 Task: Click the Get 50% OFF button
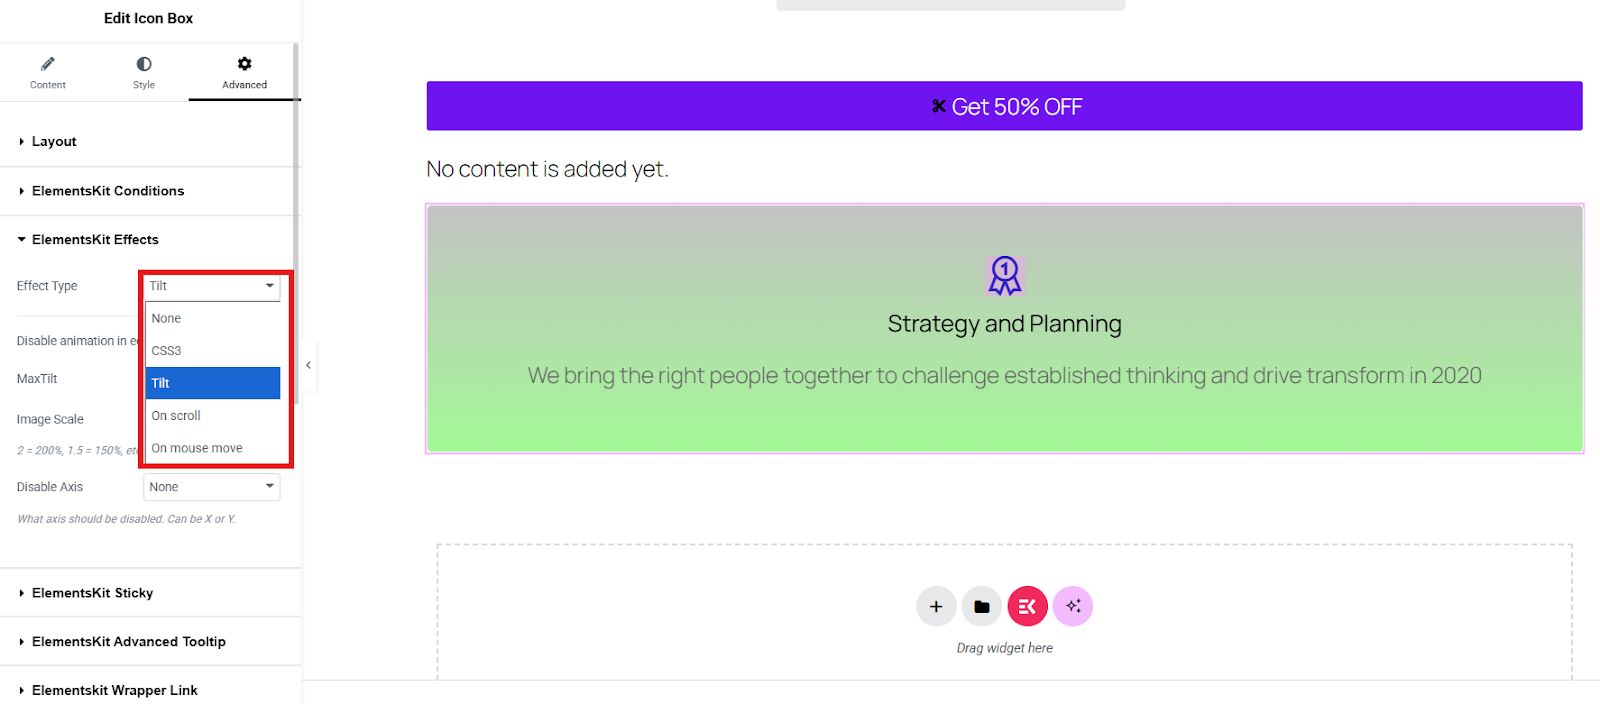tap(1004, 106)
